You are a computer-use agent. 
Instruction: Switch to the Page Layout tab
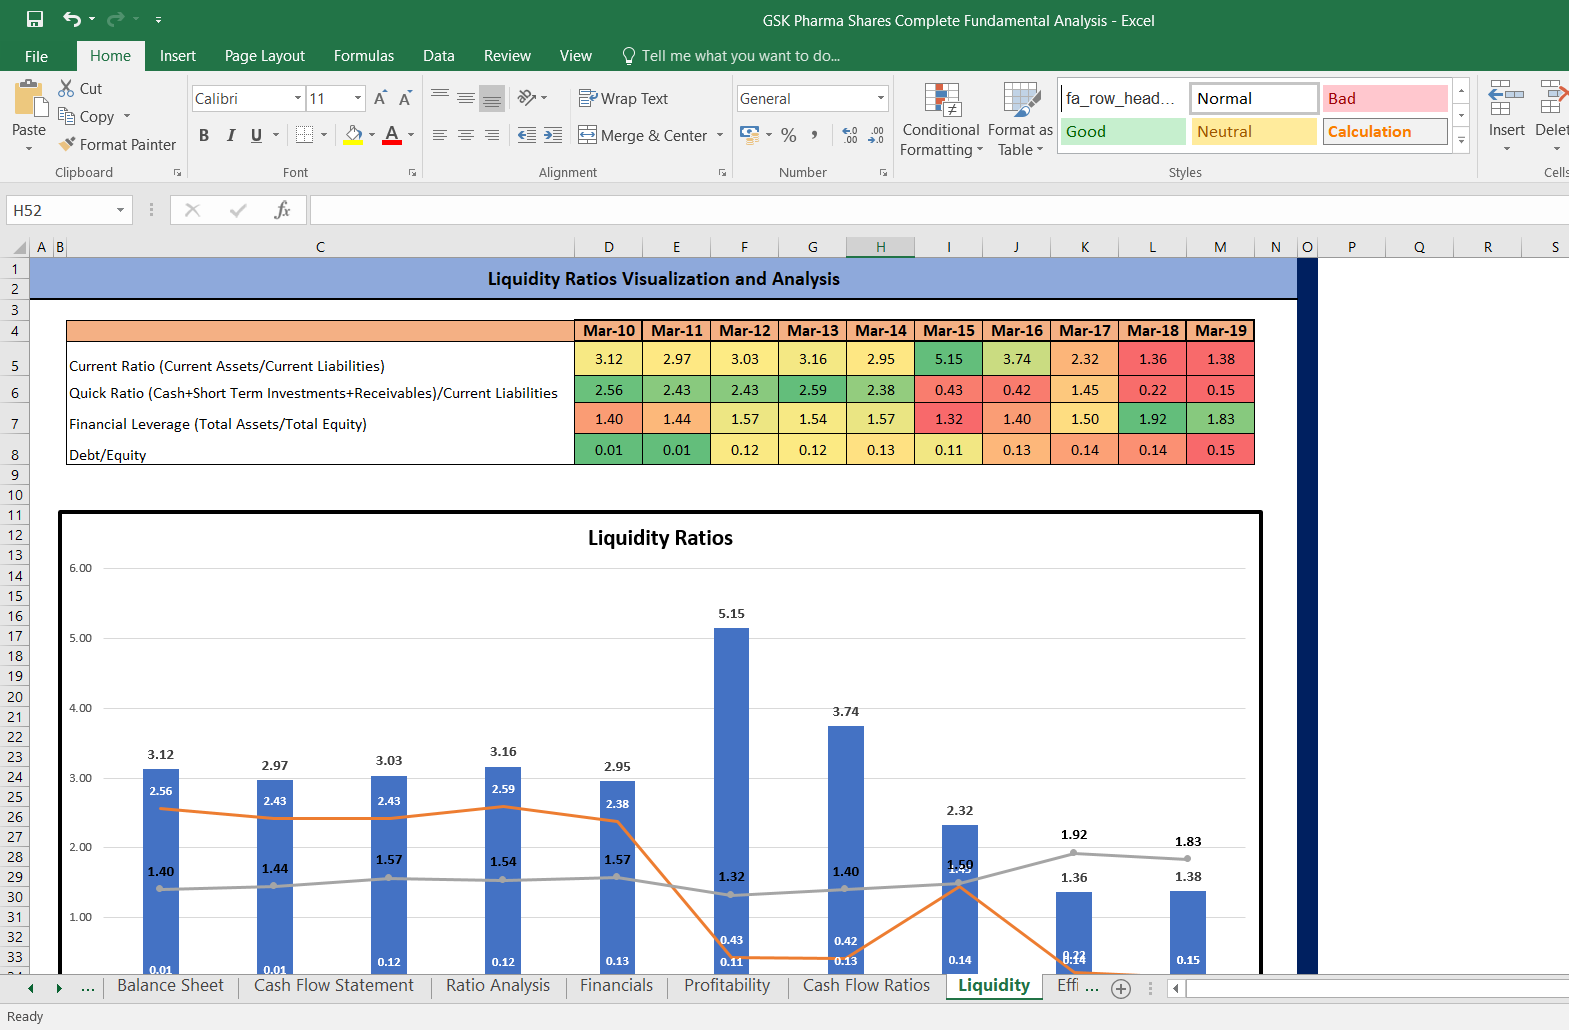point(265,56)
